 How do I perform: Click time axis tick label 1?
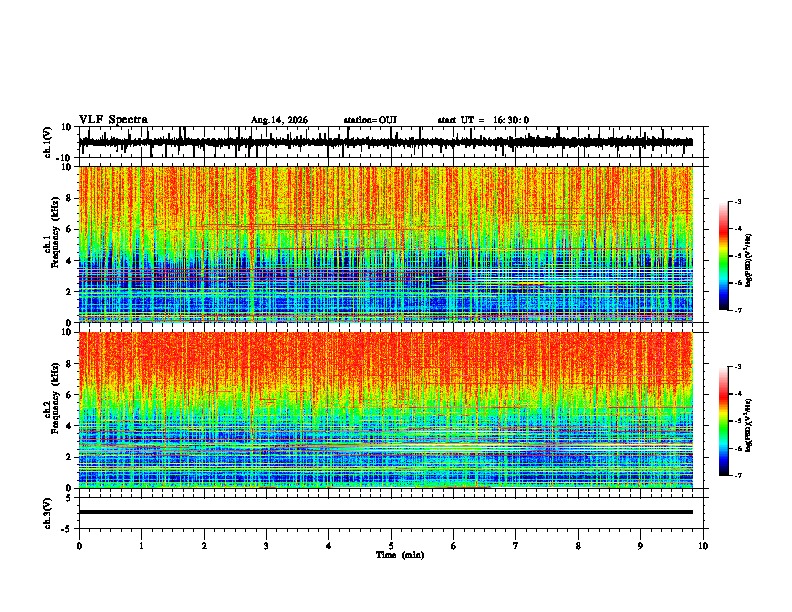click(141, 545)
